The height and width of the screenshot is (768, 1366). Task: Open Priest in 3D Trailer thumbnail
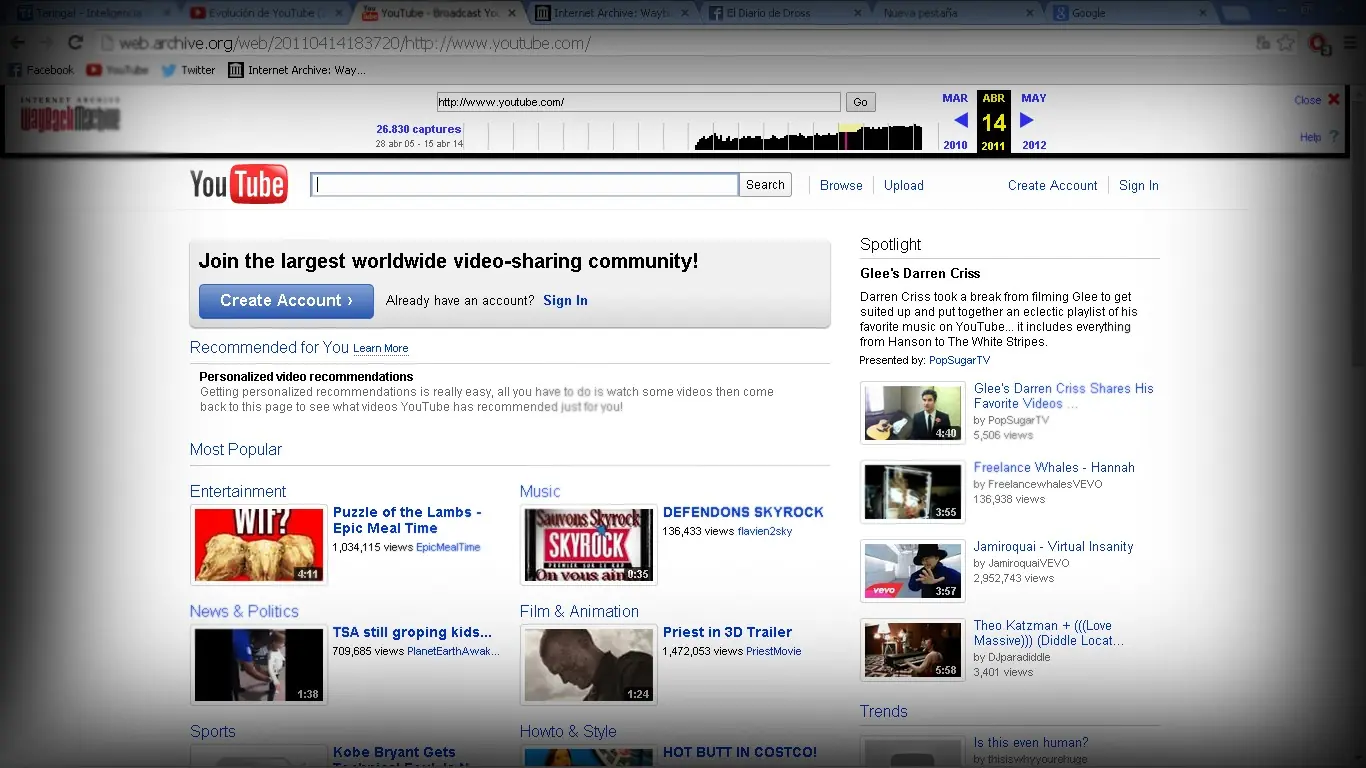589,665
